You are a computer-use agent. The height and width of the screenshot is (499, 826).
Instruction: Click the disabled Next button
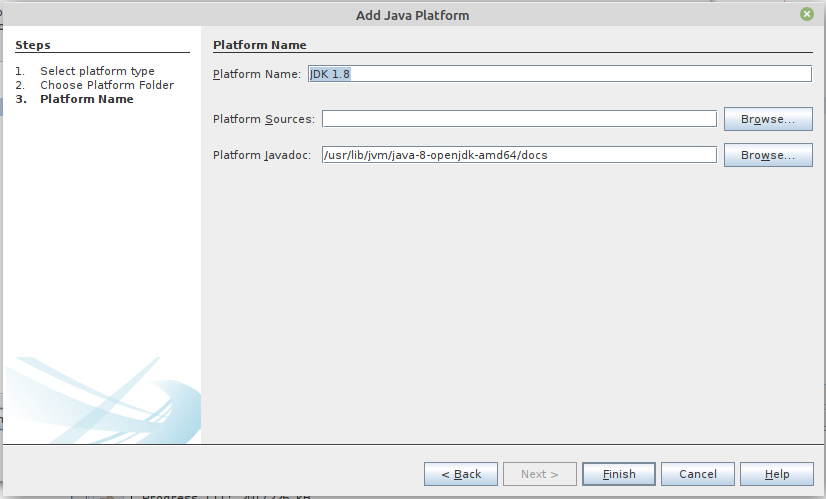click(540, 474)
